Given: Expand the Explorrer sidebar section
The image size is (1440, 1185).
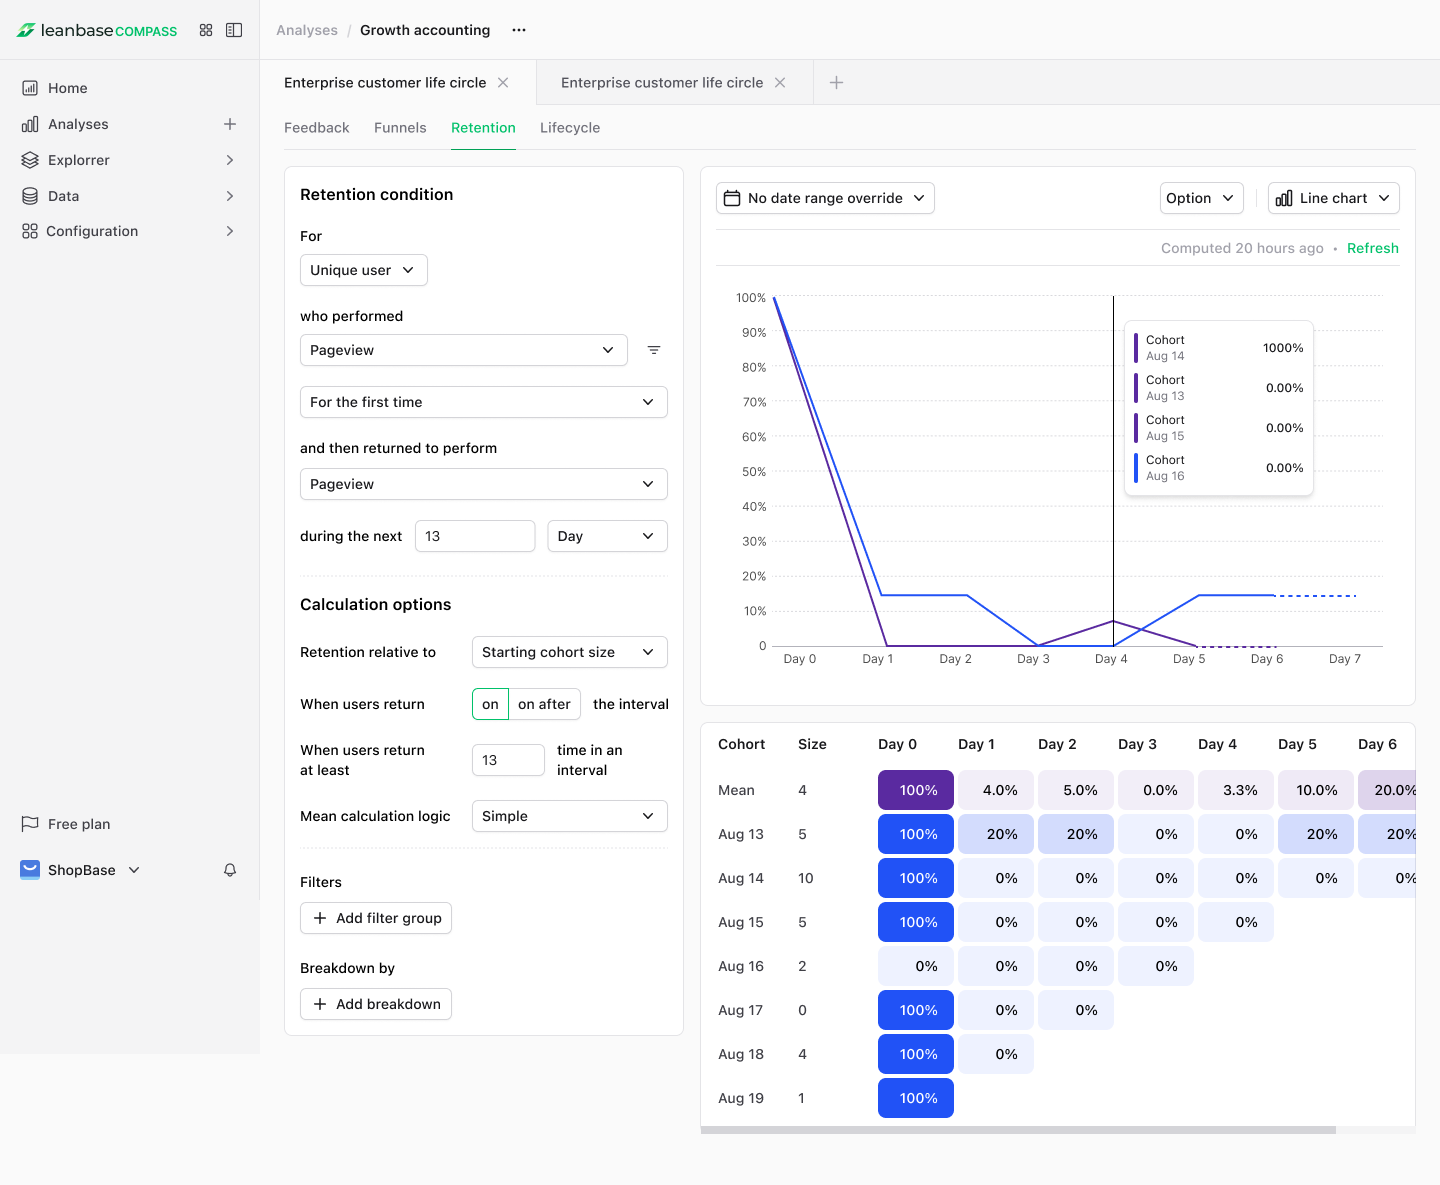Looking at the screenshot, I should [x=230, y=160].
